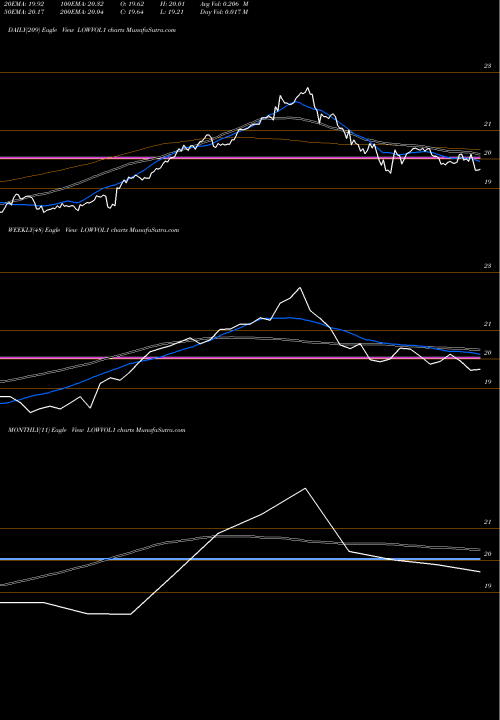Image resolution: width=500 pixels, height=720 pixels.
Task: Click the peak of the weekly price line
Action: (x=300, y=288)
